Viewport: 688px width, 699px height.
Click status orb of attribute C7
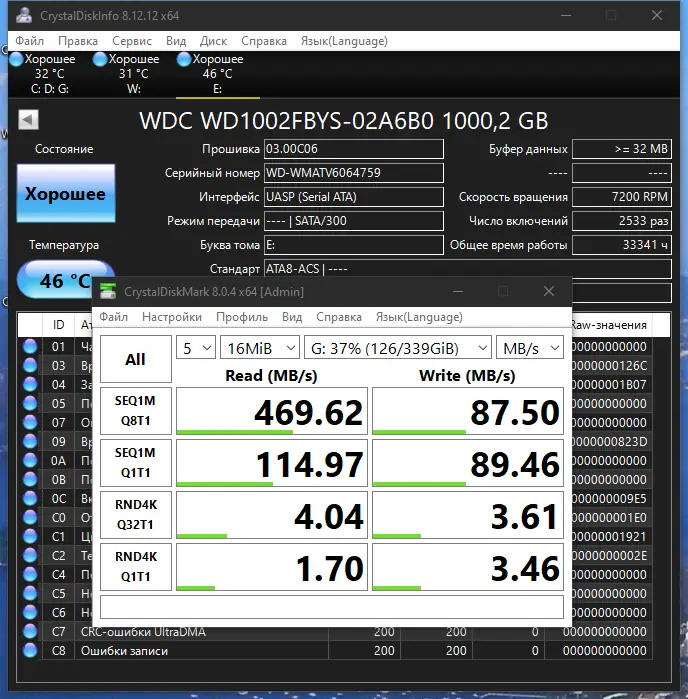pyautogui.click(x=30, y=632)
